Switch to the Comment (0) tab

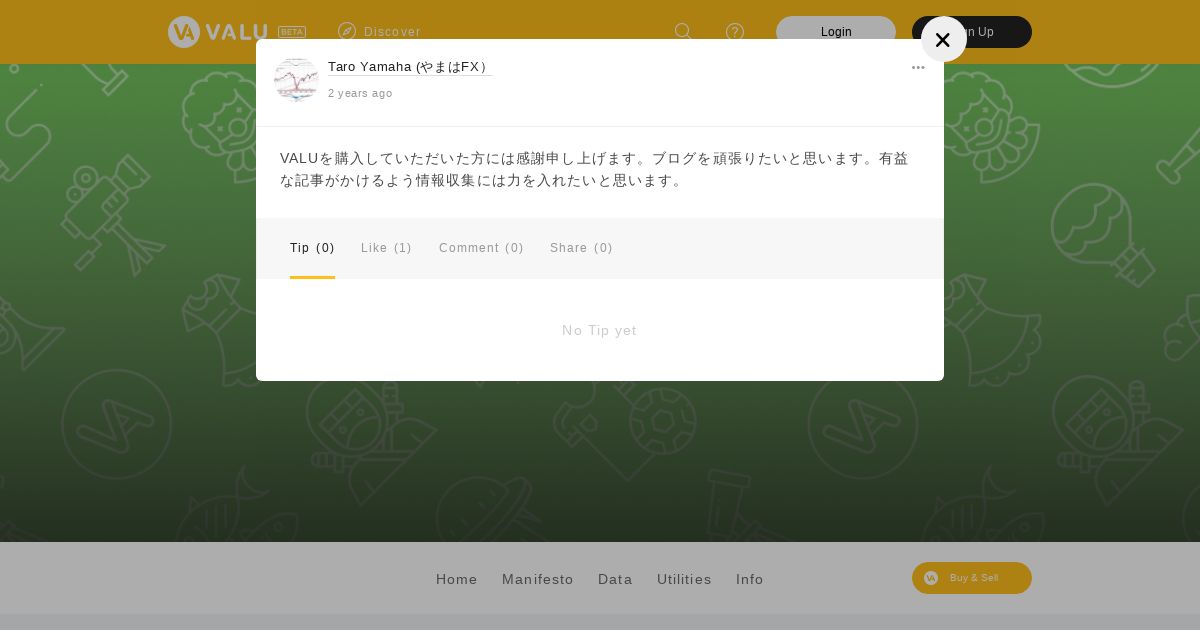(x=481, y=248)
